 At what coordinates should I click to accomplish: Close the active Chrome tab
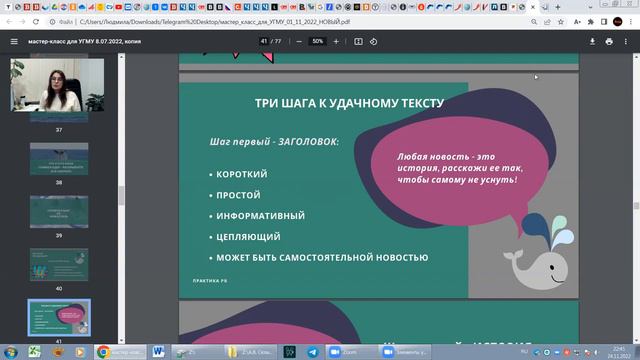point(533,7)
